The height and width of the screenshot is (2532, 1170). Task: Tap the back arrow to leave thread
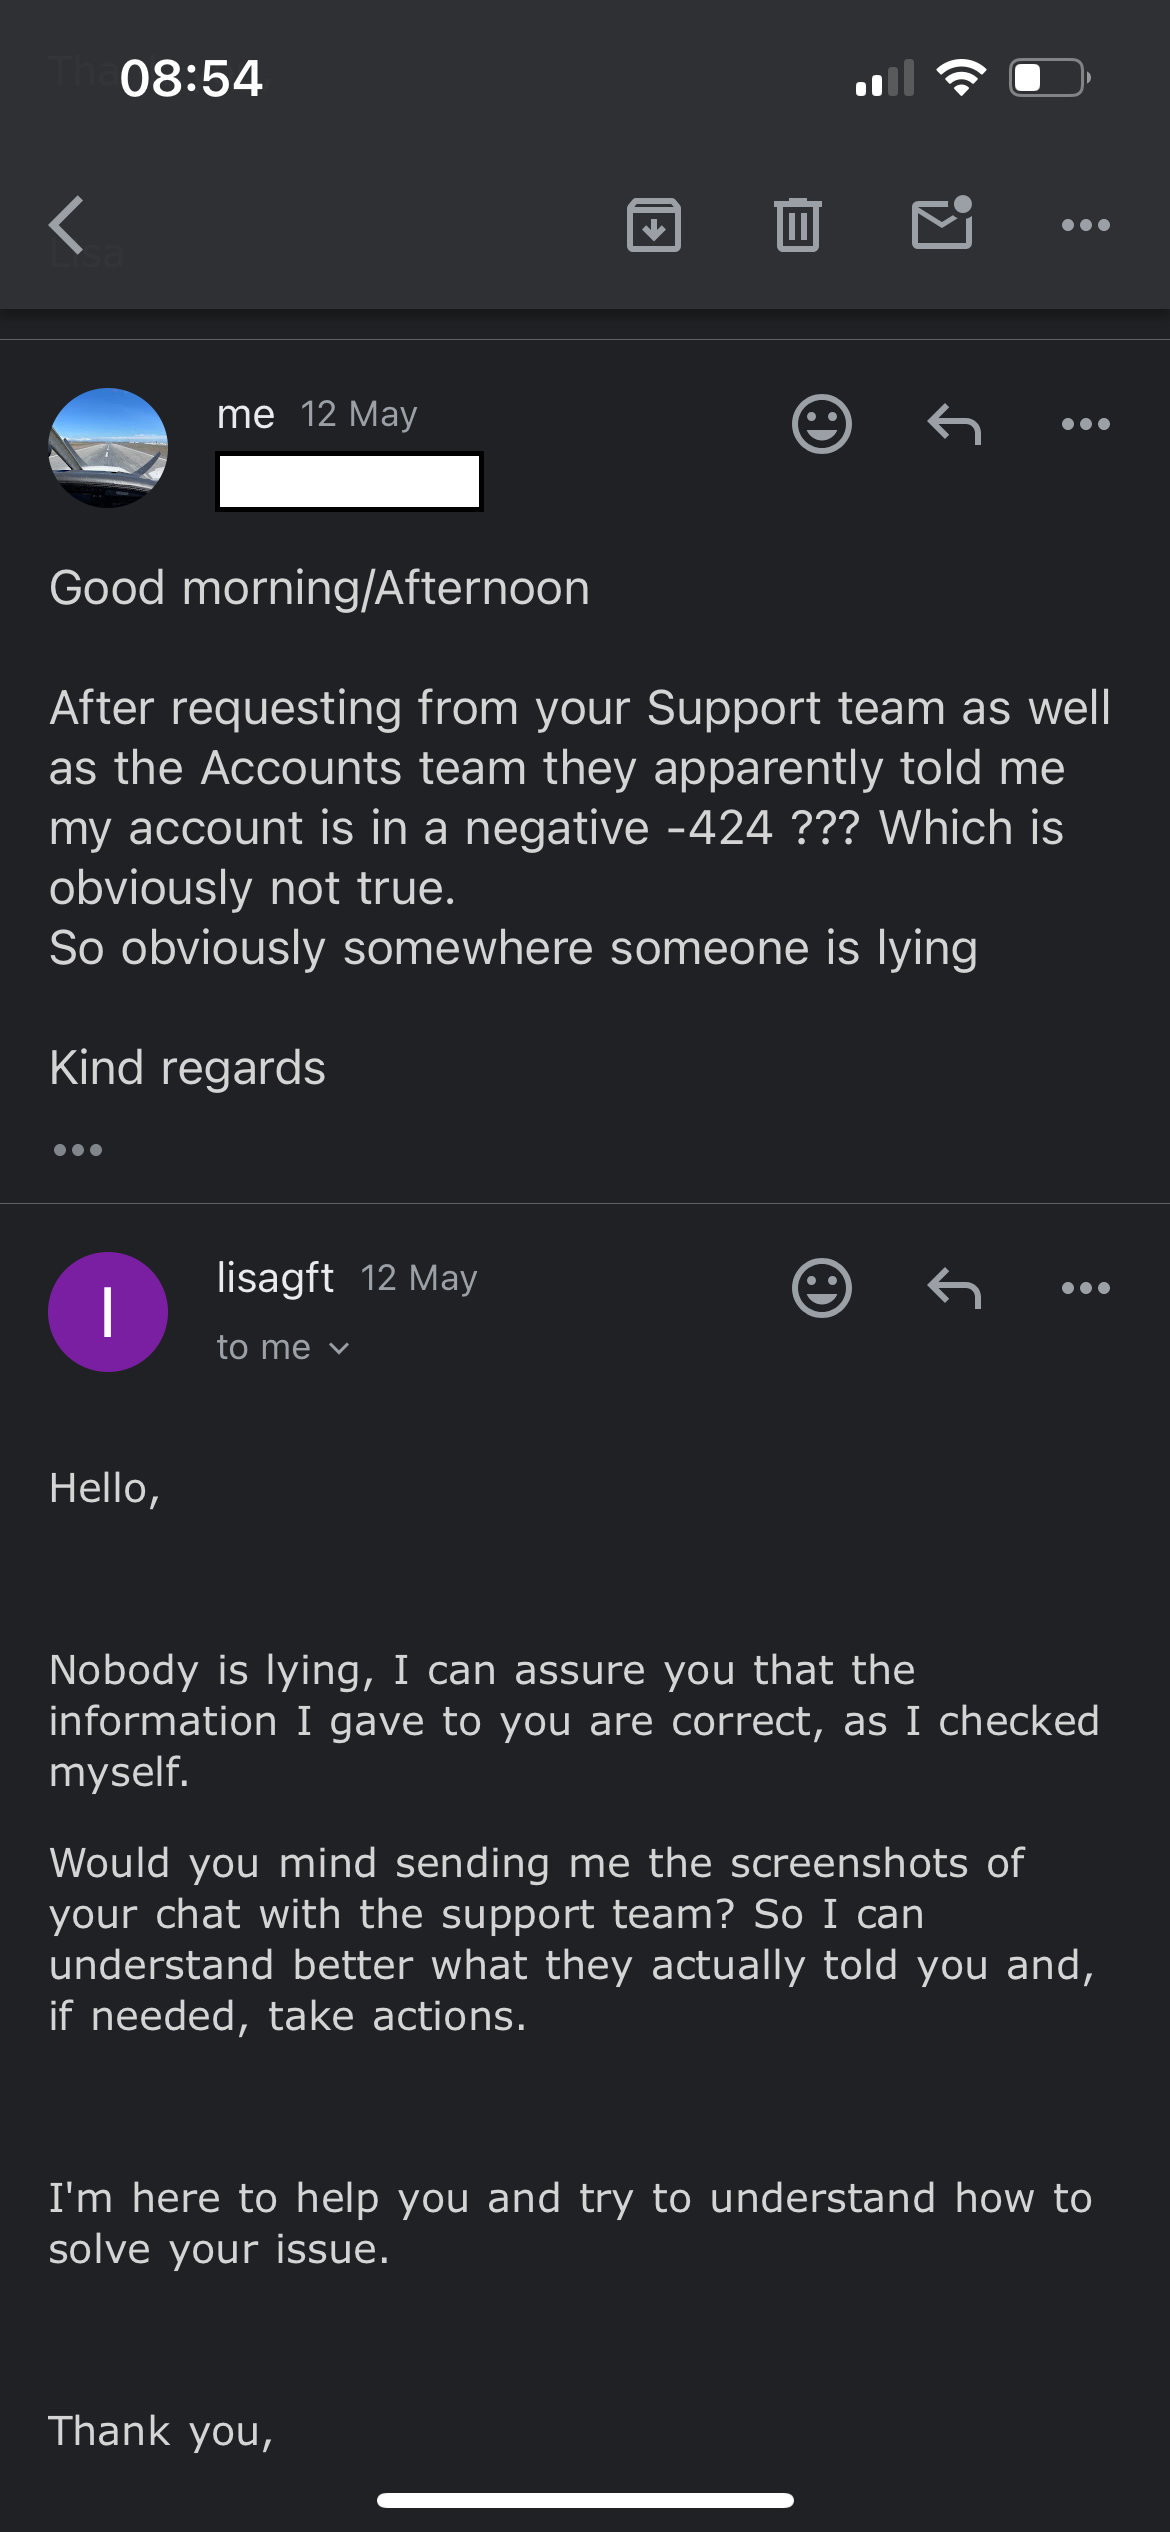[68, 224]
